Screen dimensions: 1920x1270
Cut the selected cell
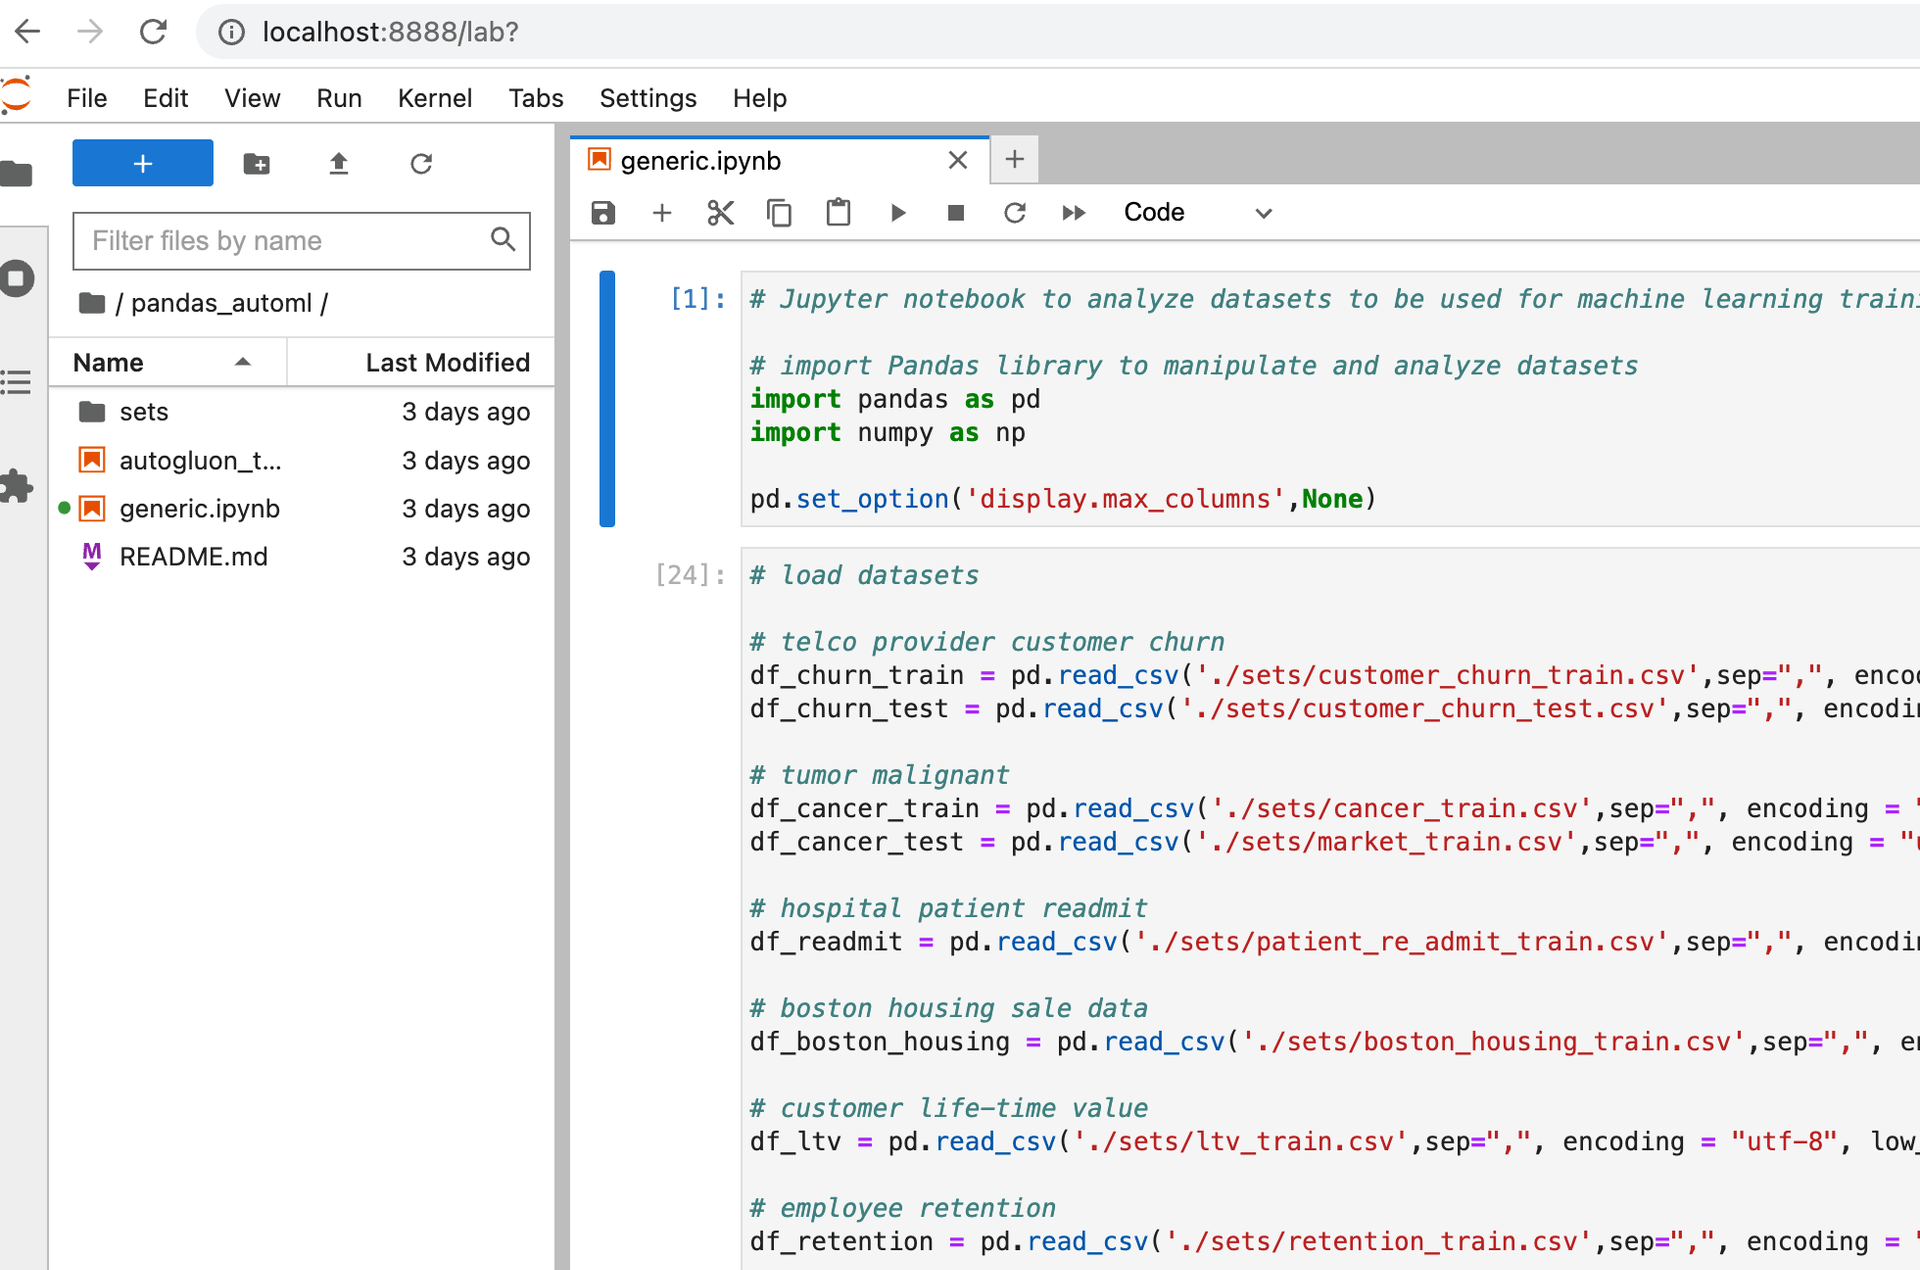click(x=720, y=213)
